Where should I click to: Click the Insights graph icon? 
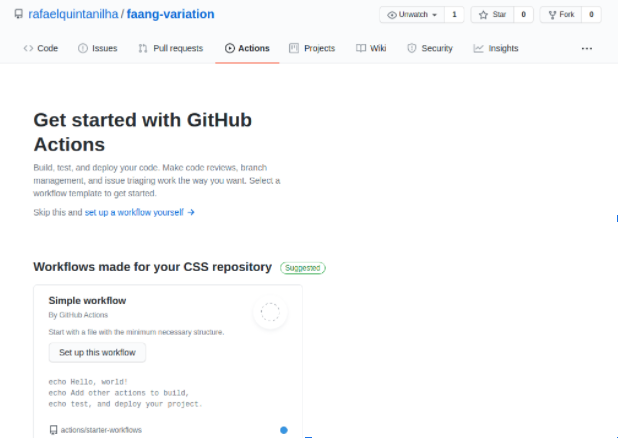coord(479,48)
